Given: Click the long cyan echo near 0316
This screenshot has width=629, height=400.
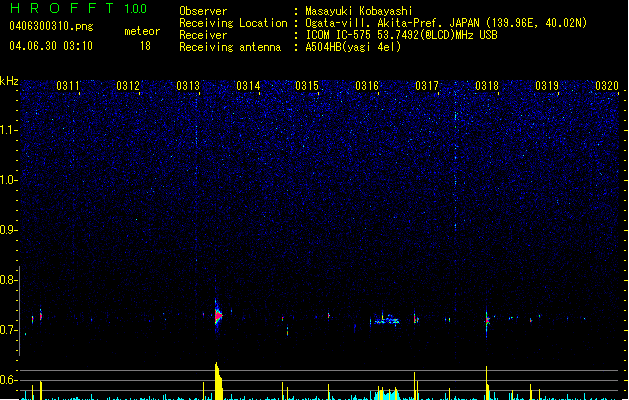Looking at the screenshot, I should point(386,320).
